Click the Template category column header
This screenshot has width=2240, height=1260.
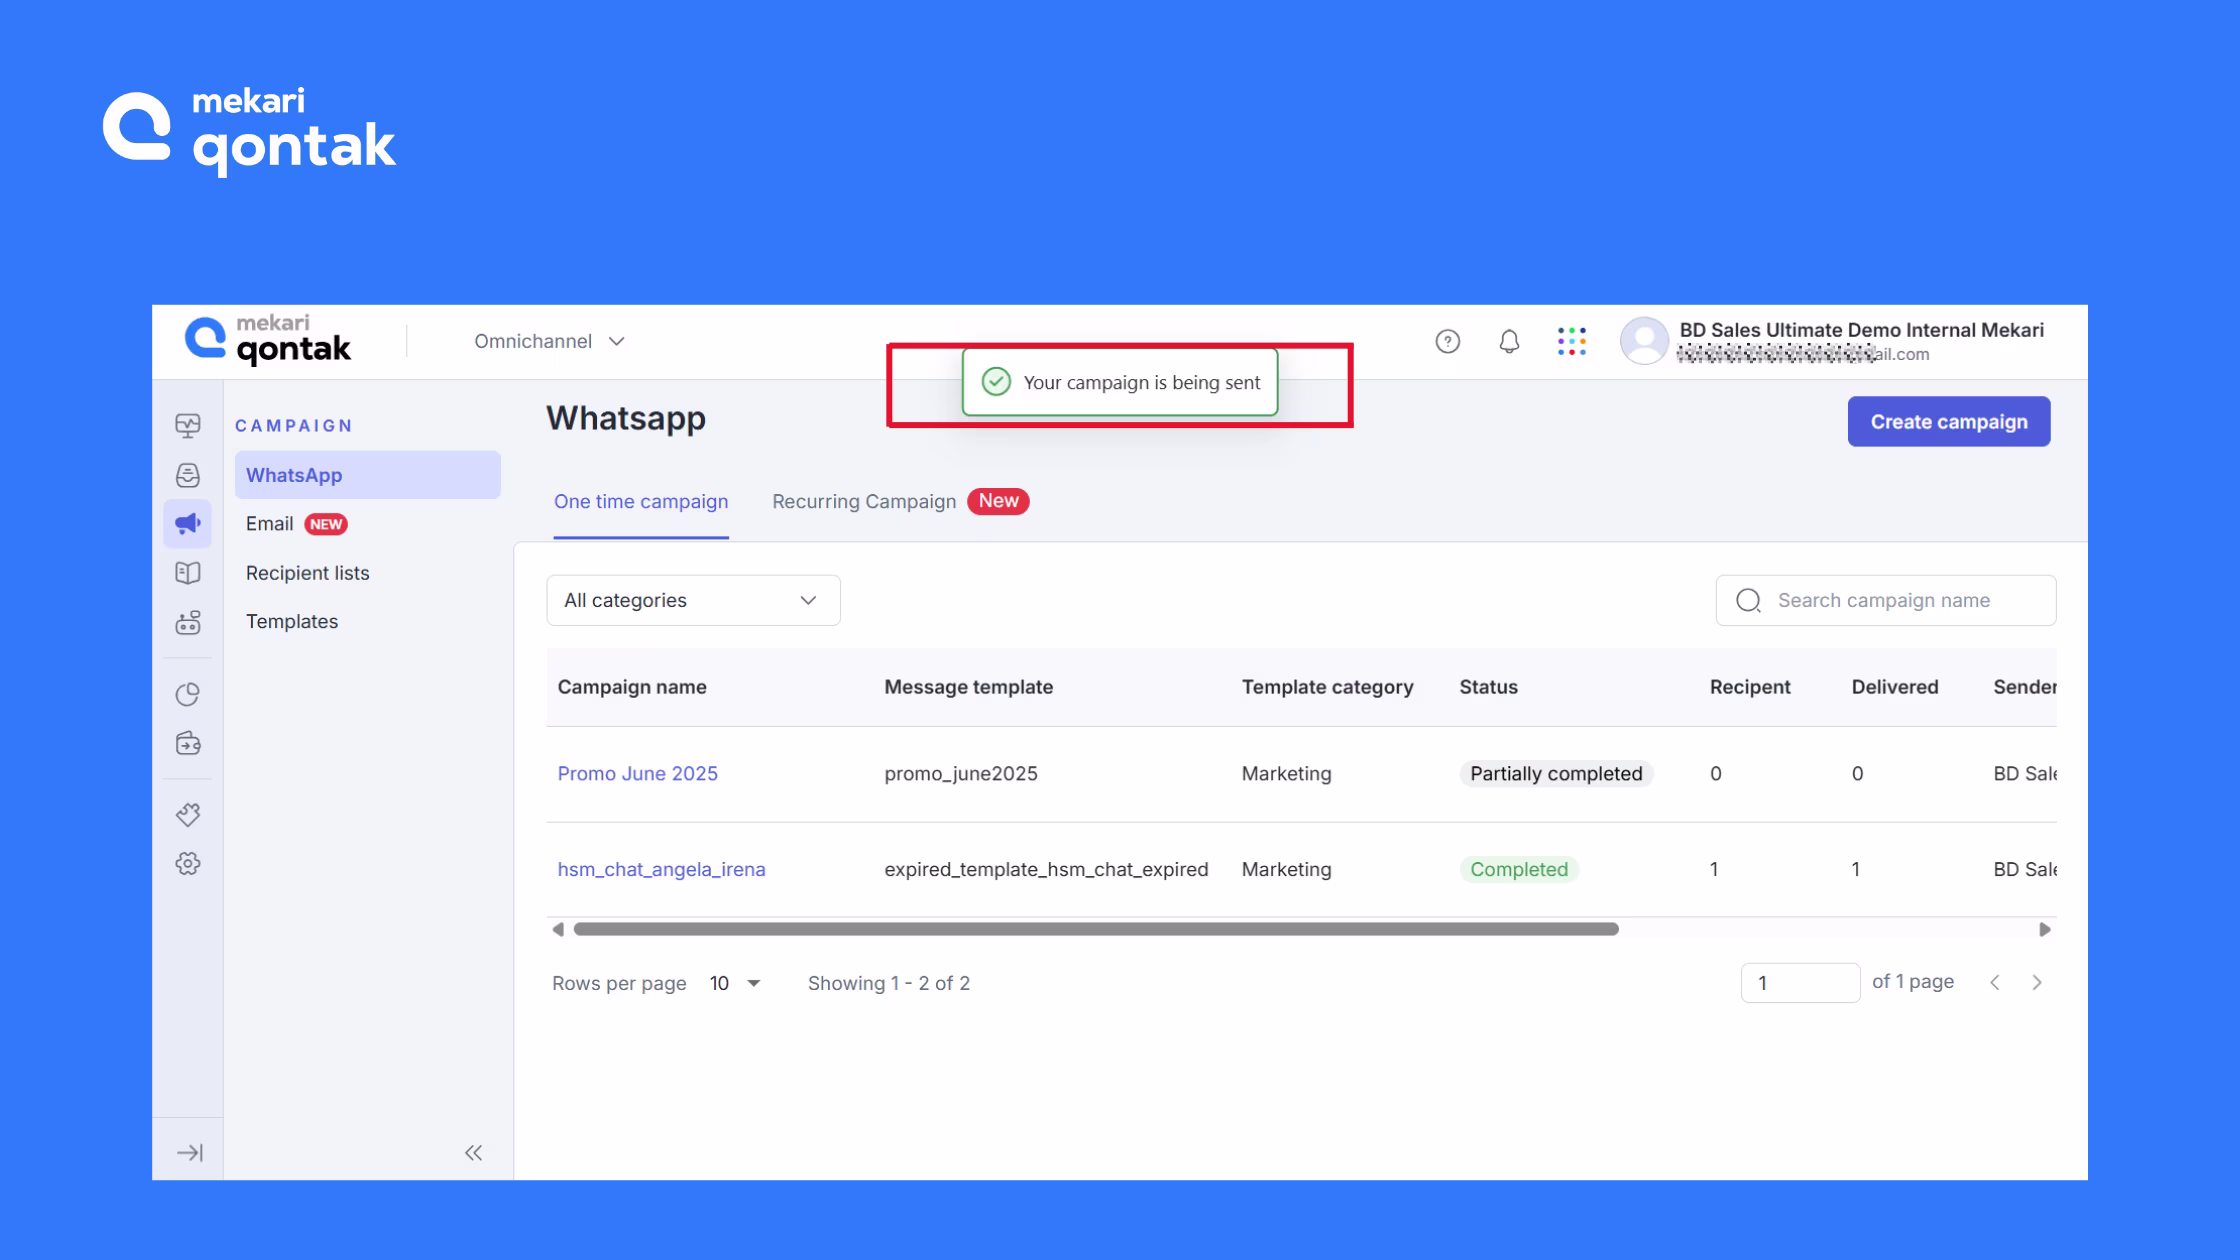(x=1327, y=687)
